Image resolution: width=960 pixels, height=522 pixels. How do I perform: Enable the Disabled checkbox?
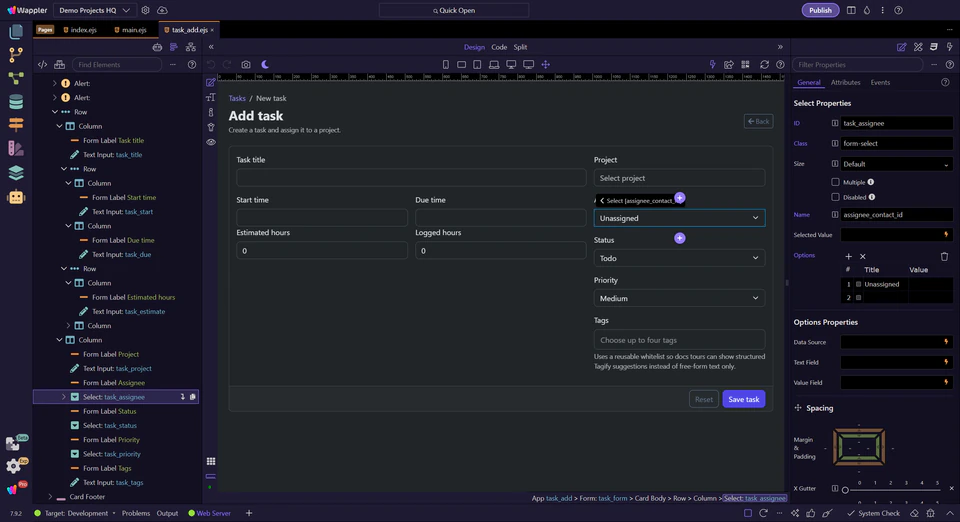pyautogui.click(x=835, y=197)
